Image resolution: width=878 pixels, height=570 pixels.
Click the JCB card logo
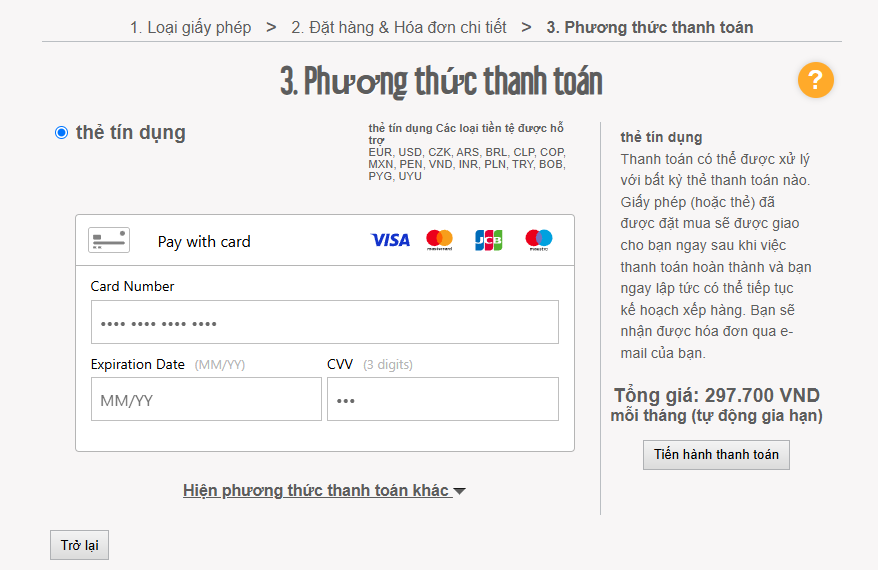click(x=488, y=240)
